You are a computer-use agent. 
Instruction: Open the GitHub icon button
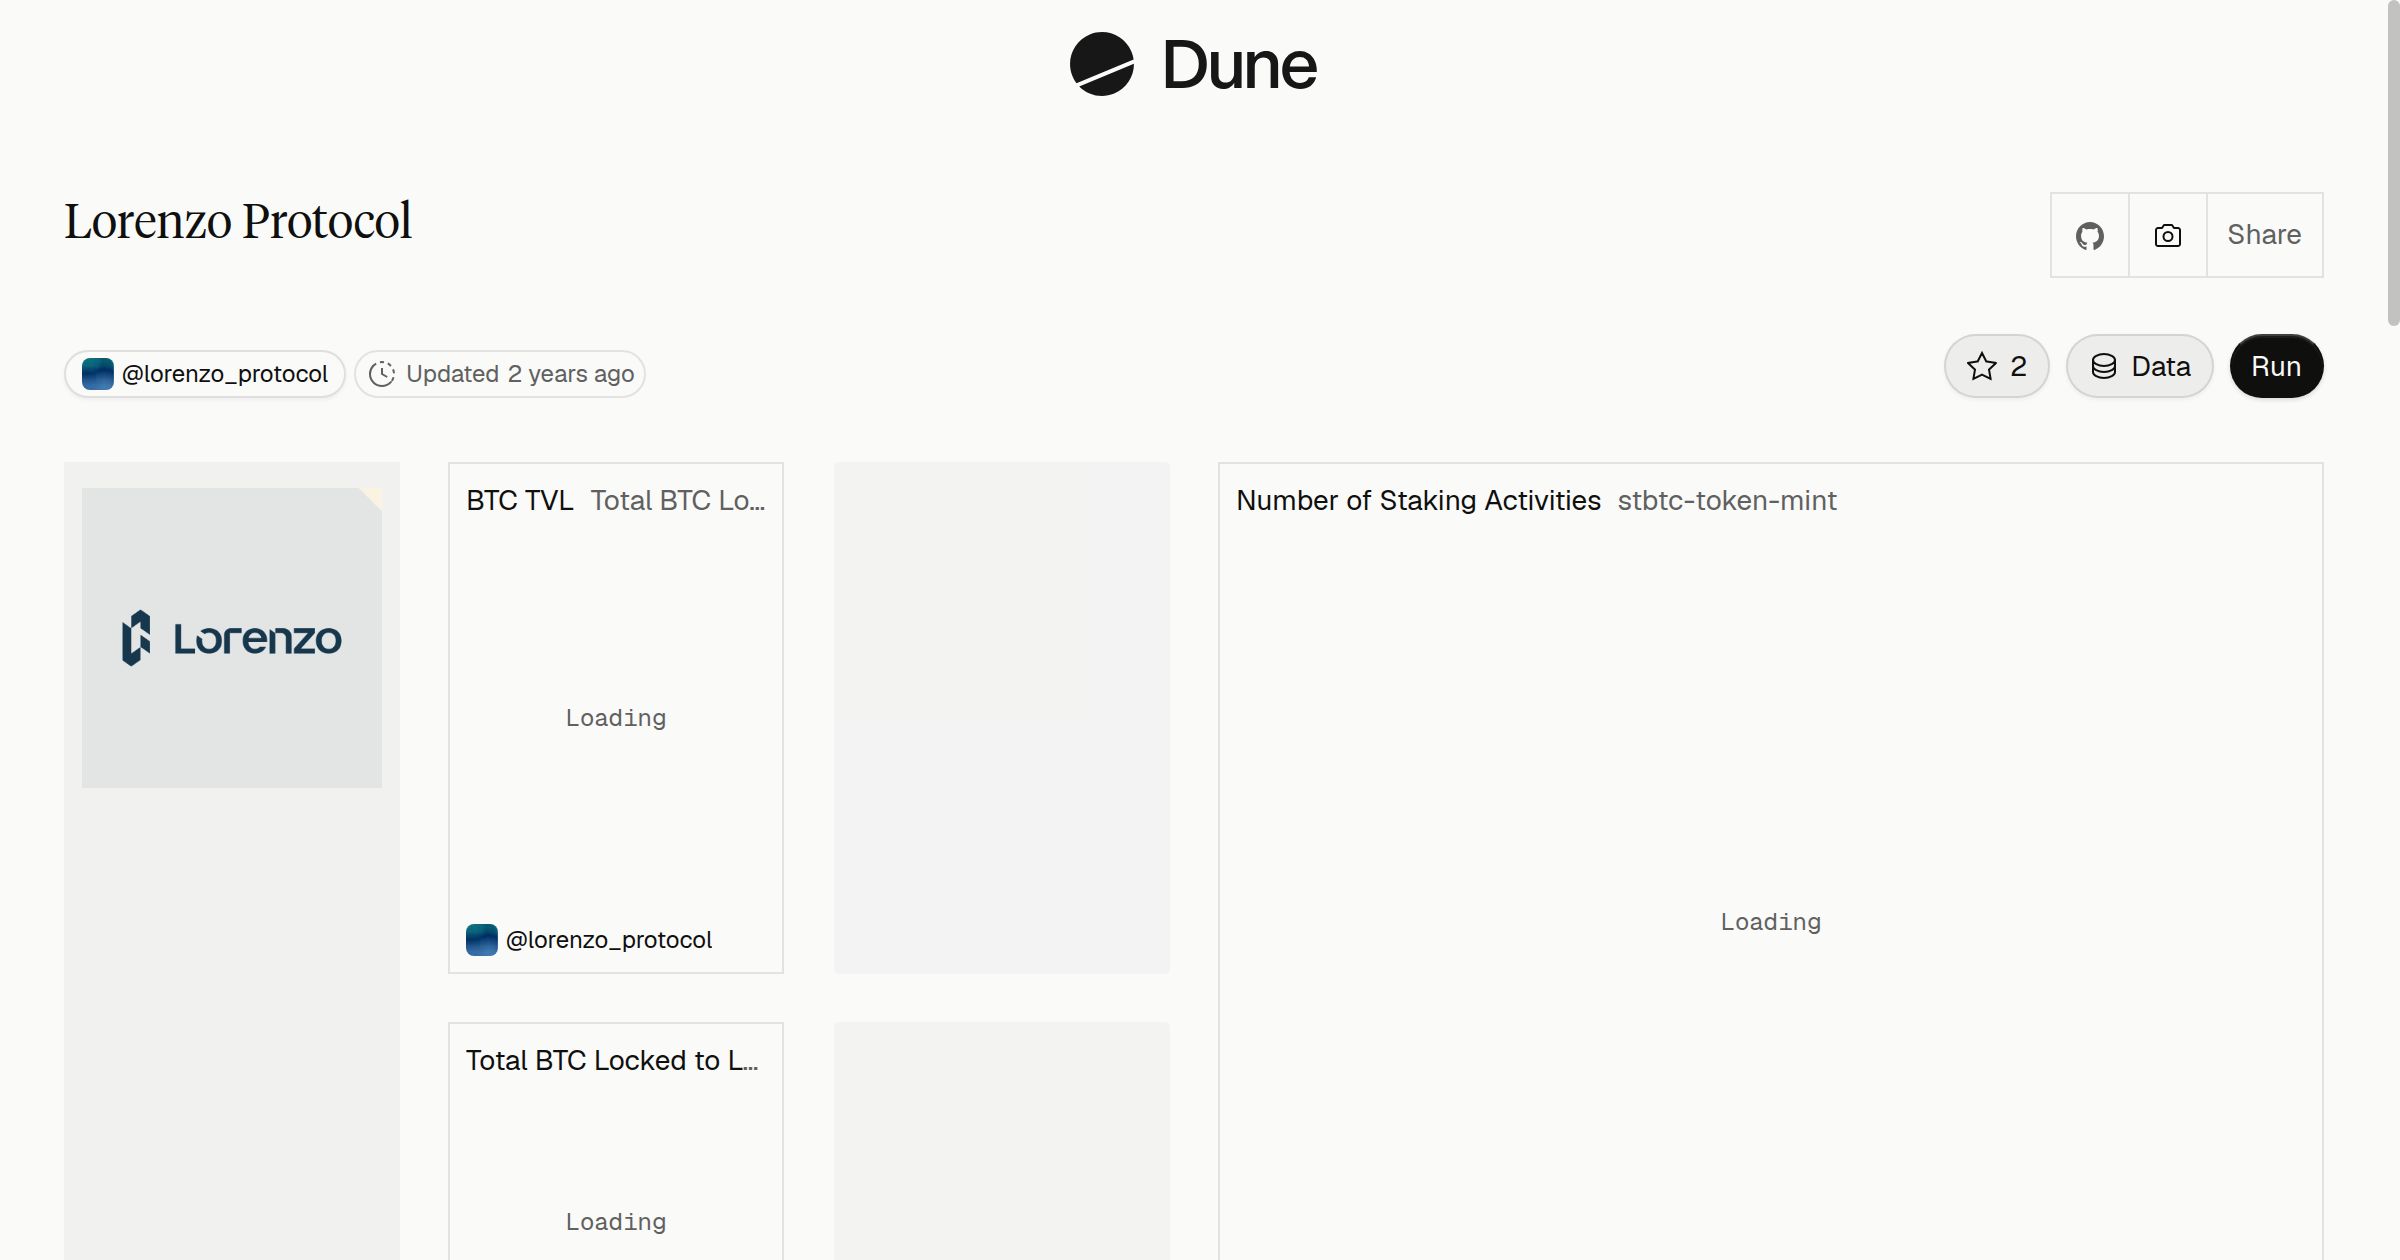(2090, 235)
